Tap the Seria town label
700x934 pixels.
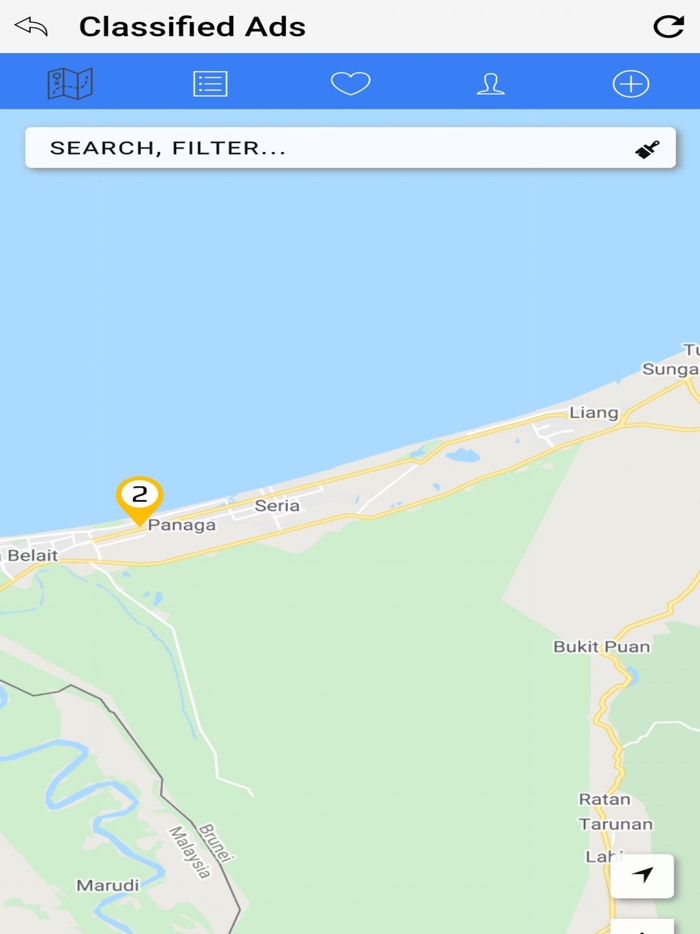(x=277, y=506)
